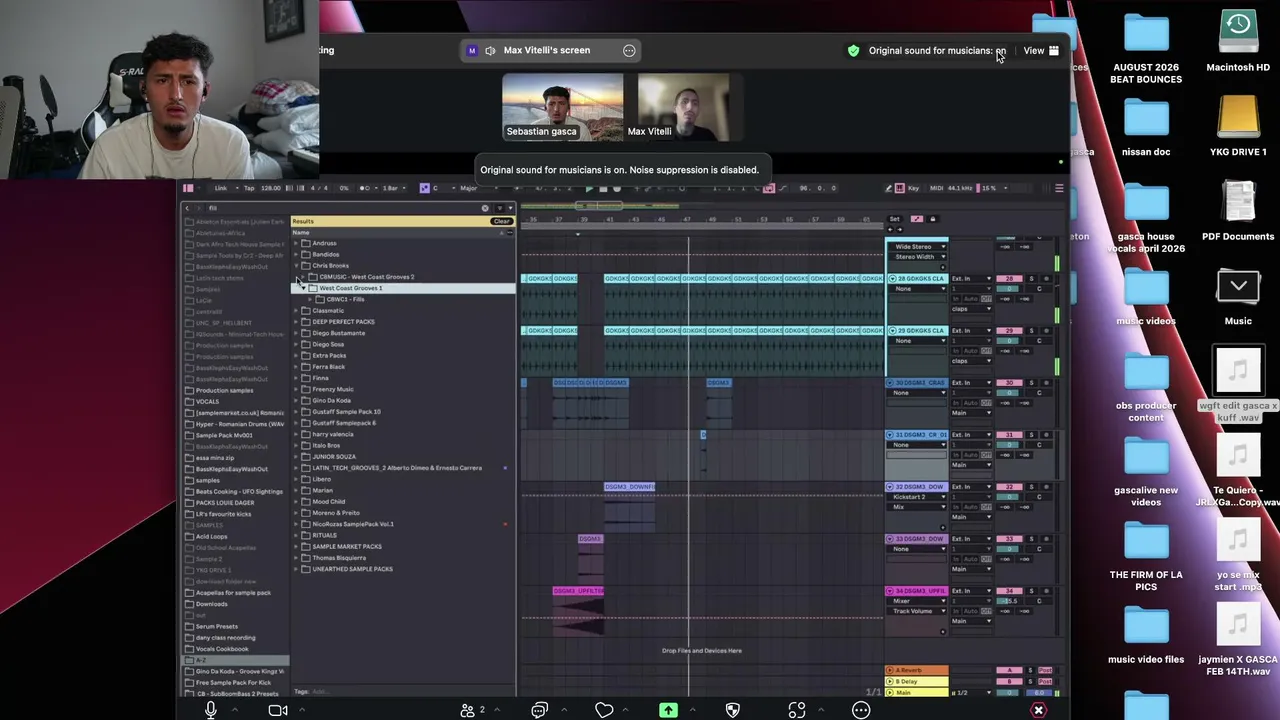The image size is (1280, 720).
Task: Click the clear search X icon in the browser
Action: click(485, 208)
